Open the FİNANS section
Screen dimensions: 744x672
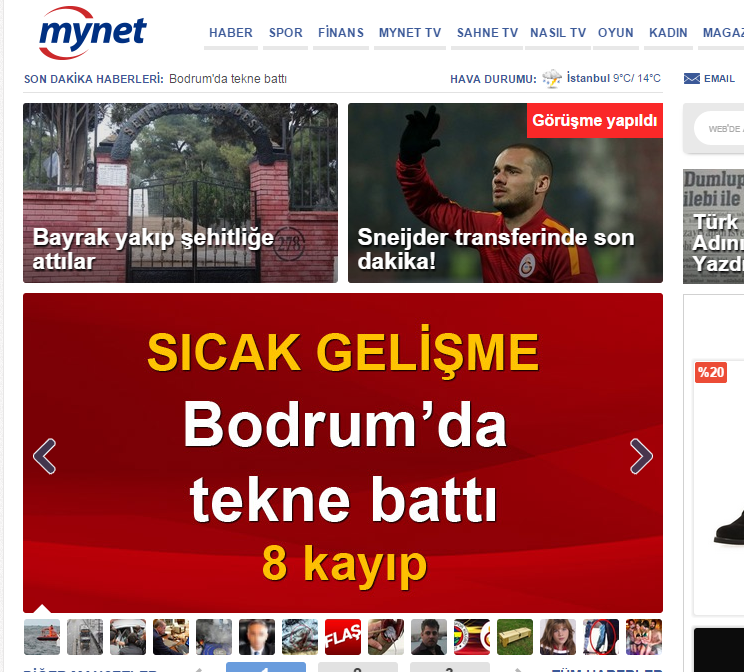click(341, 33)
